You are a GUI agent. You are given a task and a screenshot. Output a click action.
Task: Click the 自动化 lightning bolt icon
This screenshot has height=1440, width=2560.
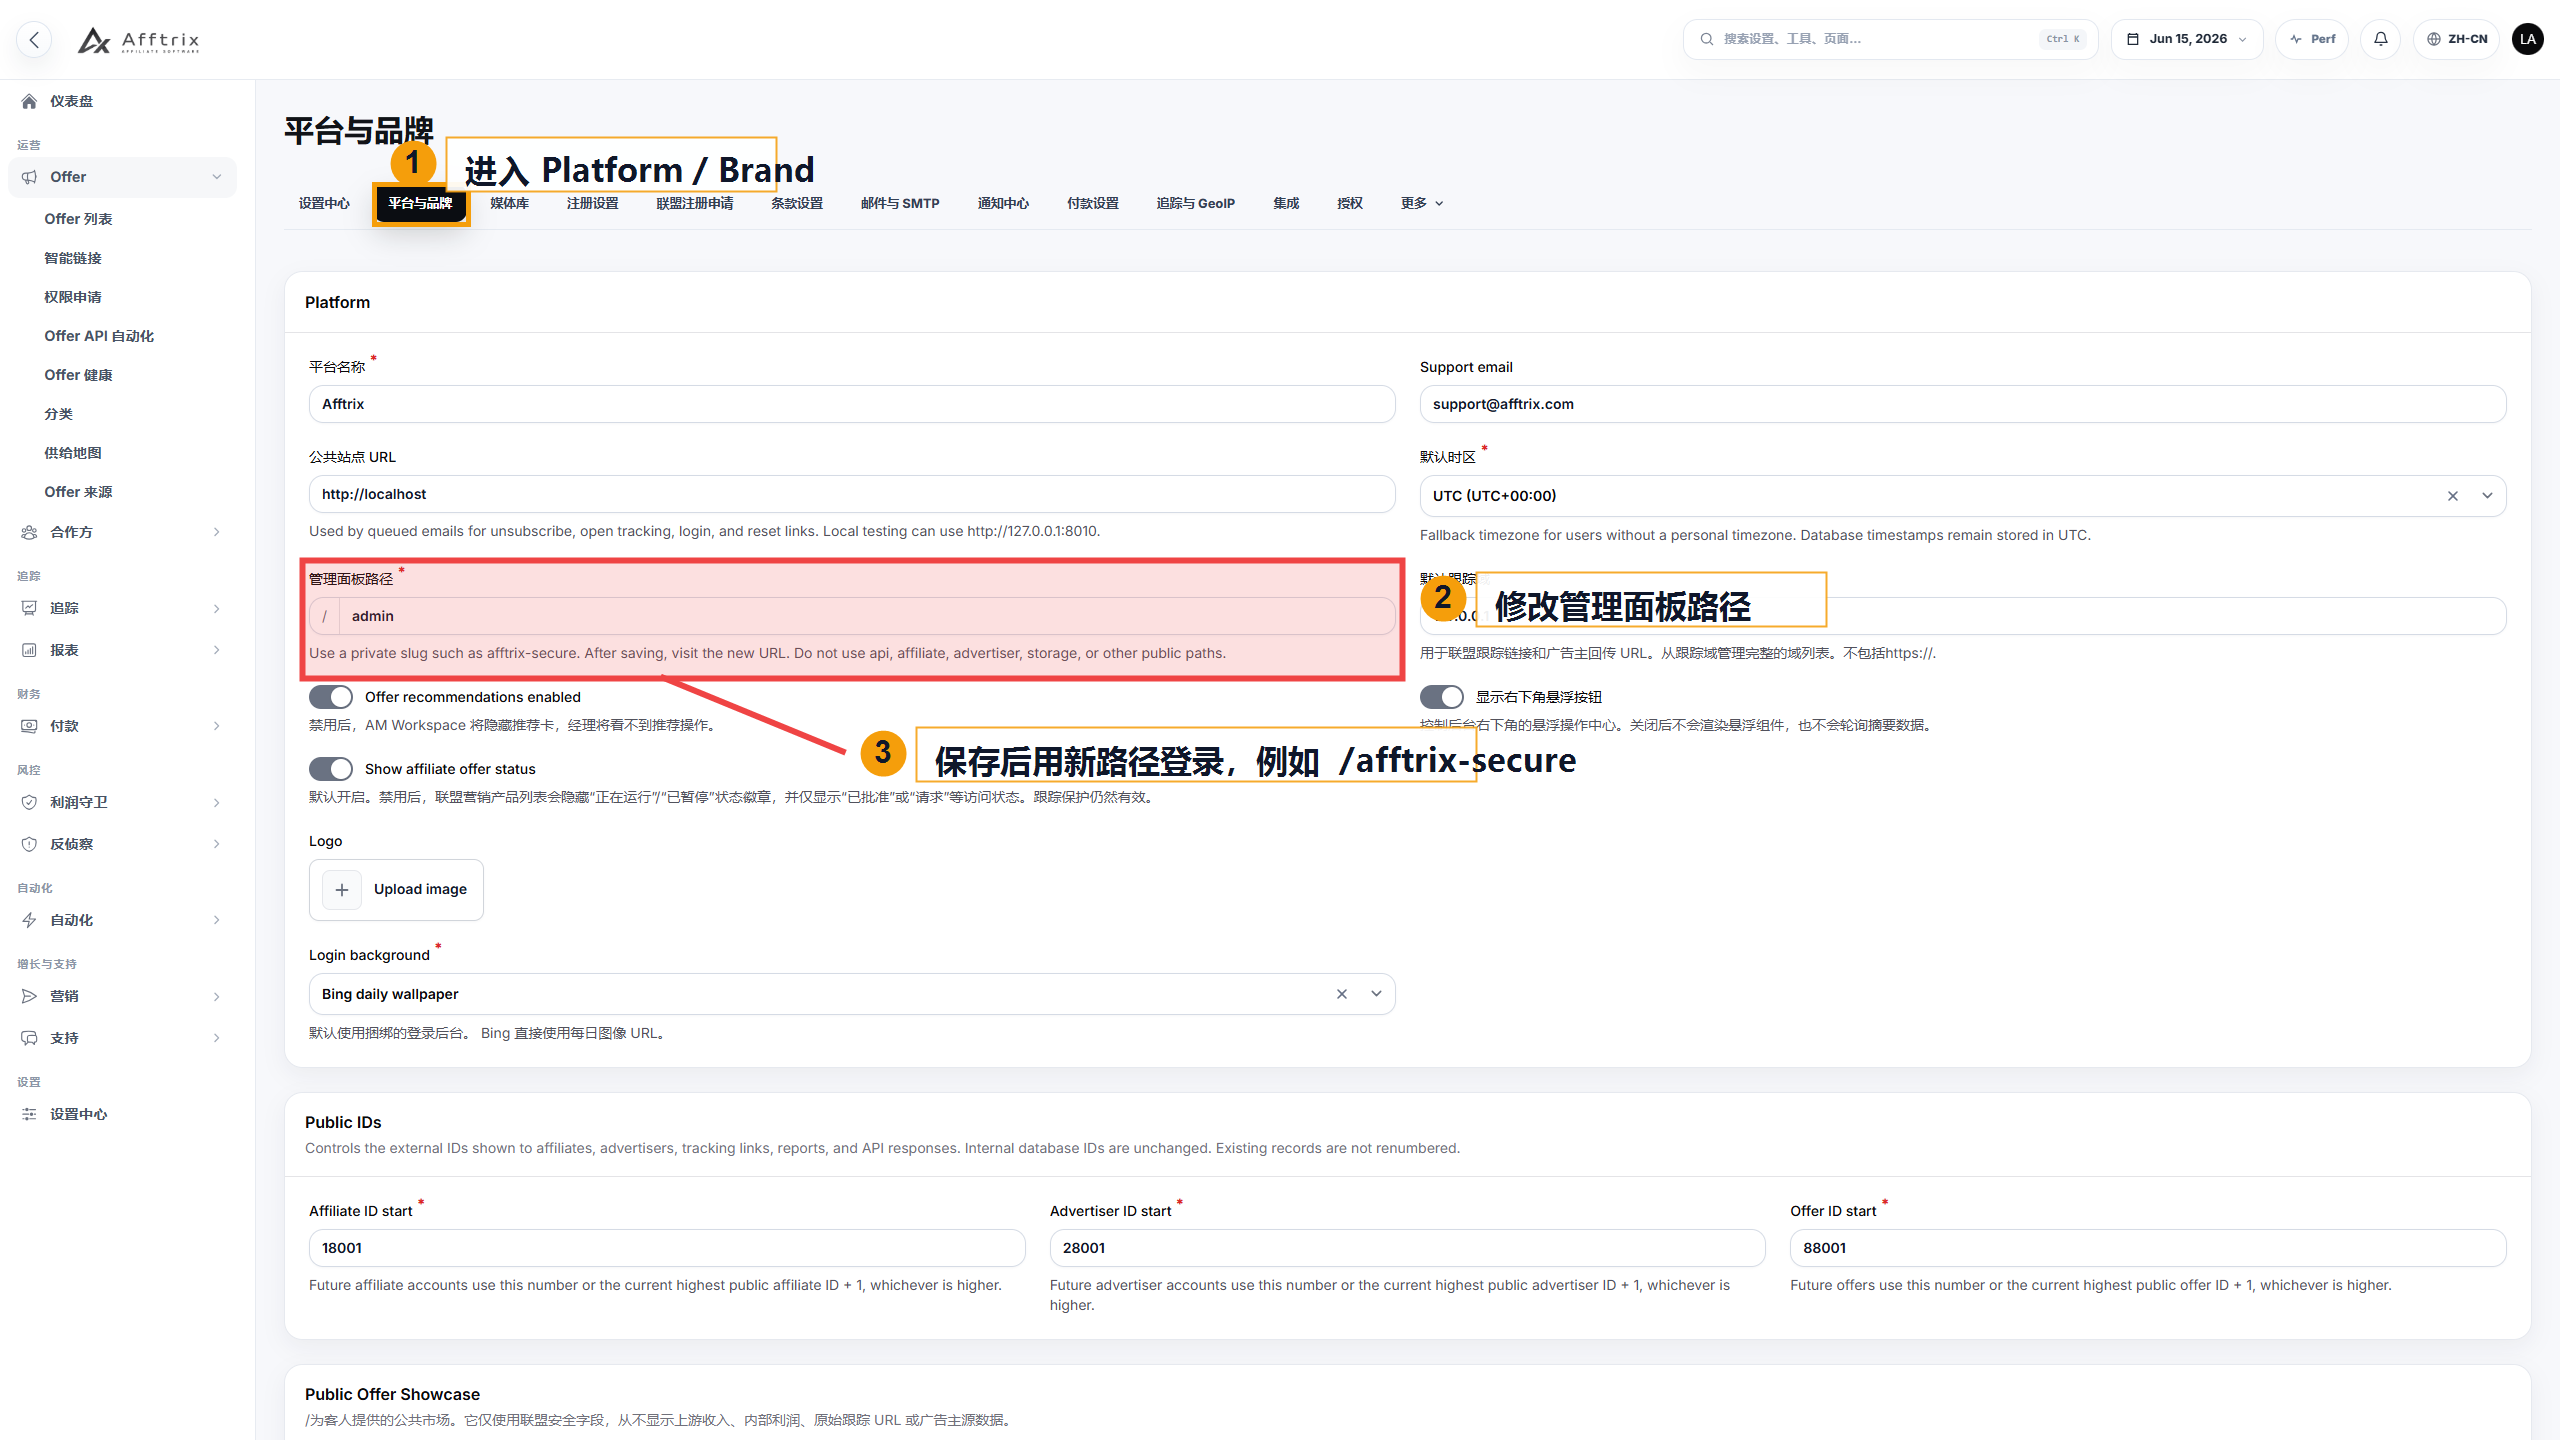coord(29,920)
